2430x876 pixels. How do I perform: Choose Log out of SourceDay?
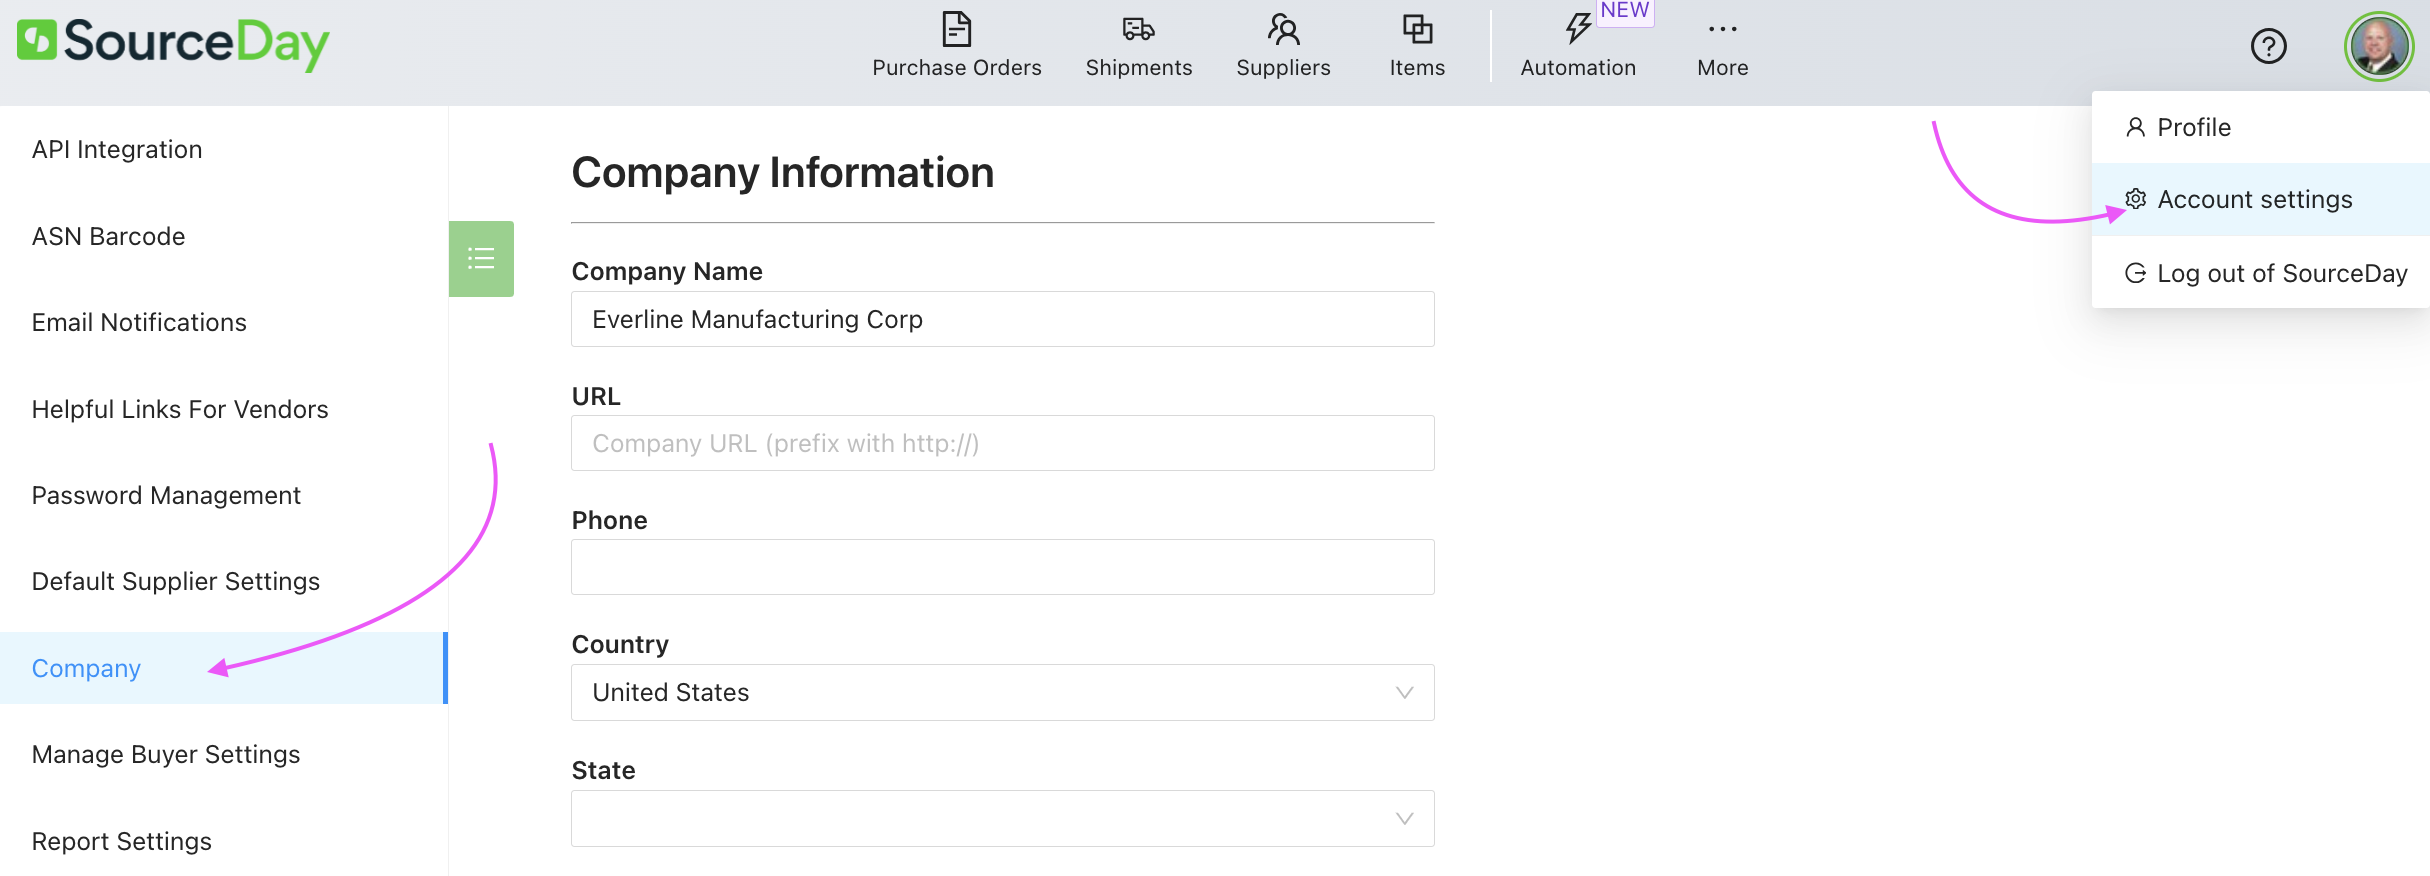[x=2261, y=273]
